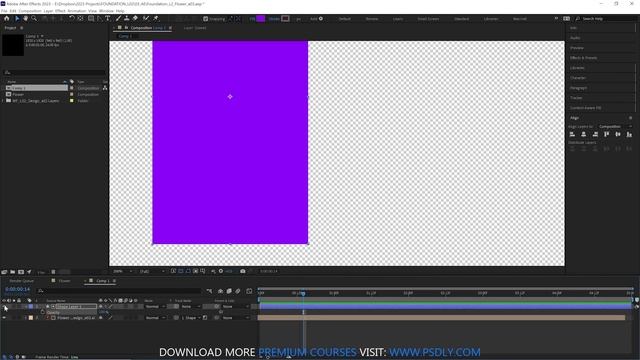Open the Effects & Presets panel
The image size is (640, 360).
coord(583,58)
